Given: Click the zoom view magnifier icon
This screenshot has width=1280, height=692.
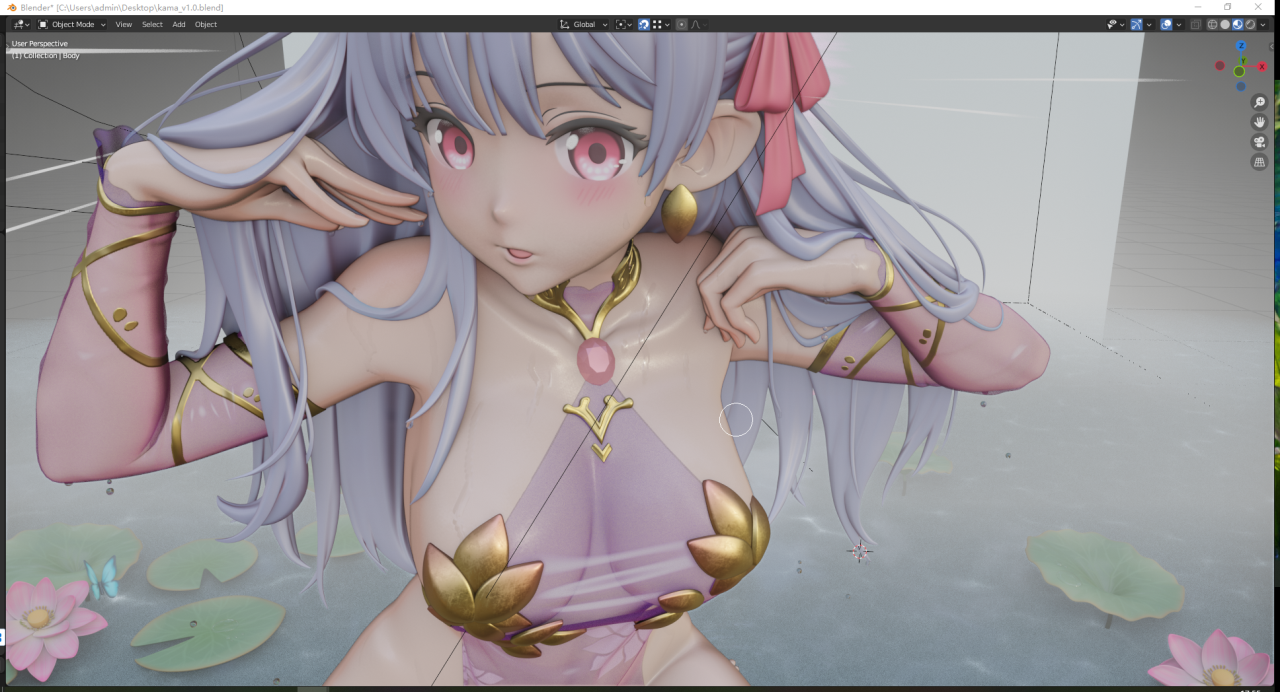Looking at the screenshot, I should pos(1259,102).
